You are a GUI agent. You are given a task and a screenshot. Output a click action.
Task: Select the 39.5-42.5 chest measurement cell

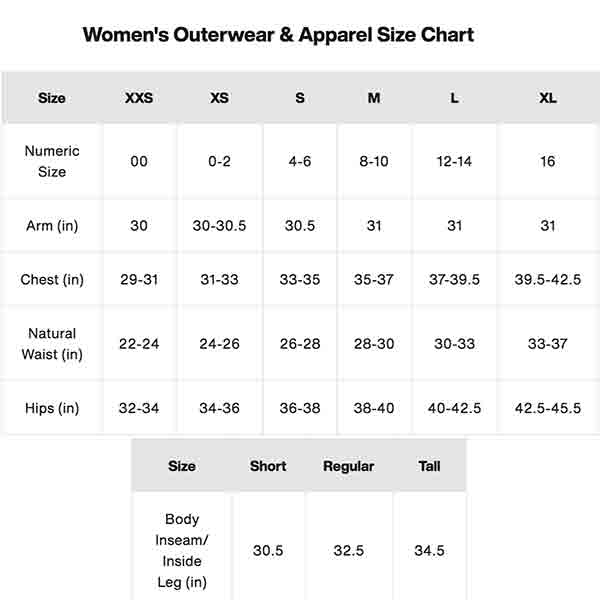point(547,280)
